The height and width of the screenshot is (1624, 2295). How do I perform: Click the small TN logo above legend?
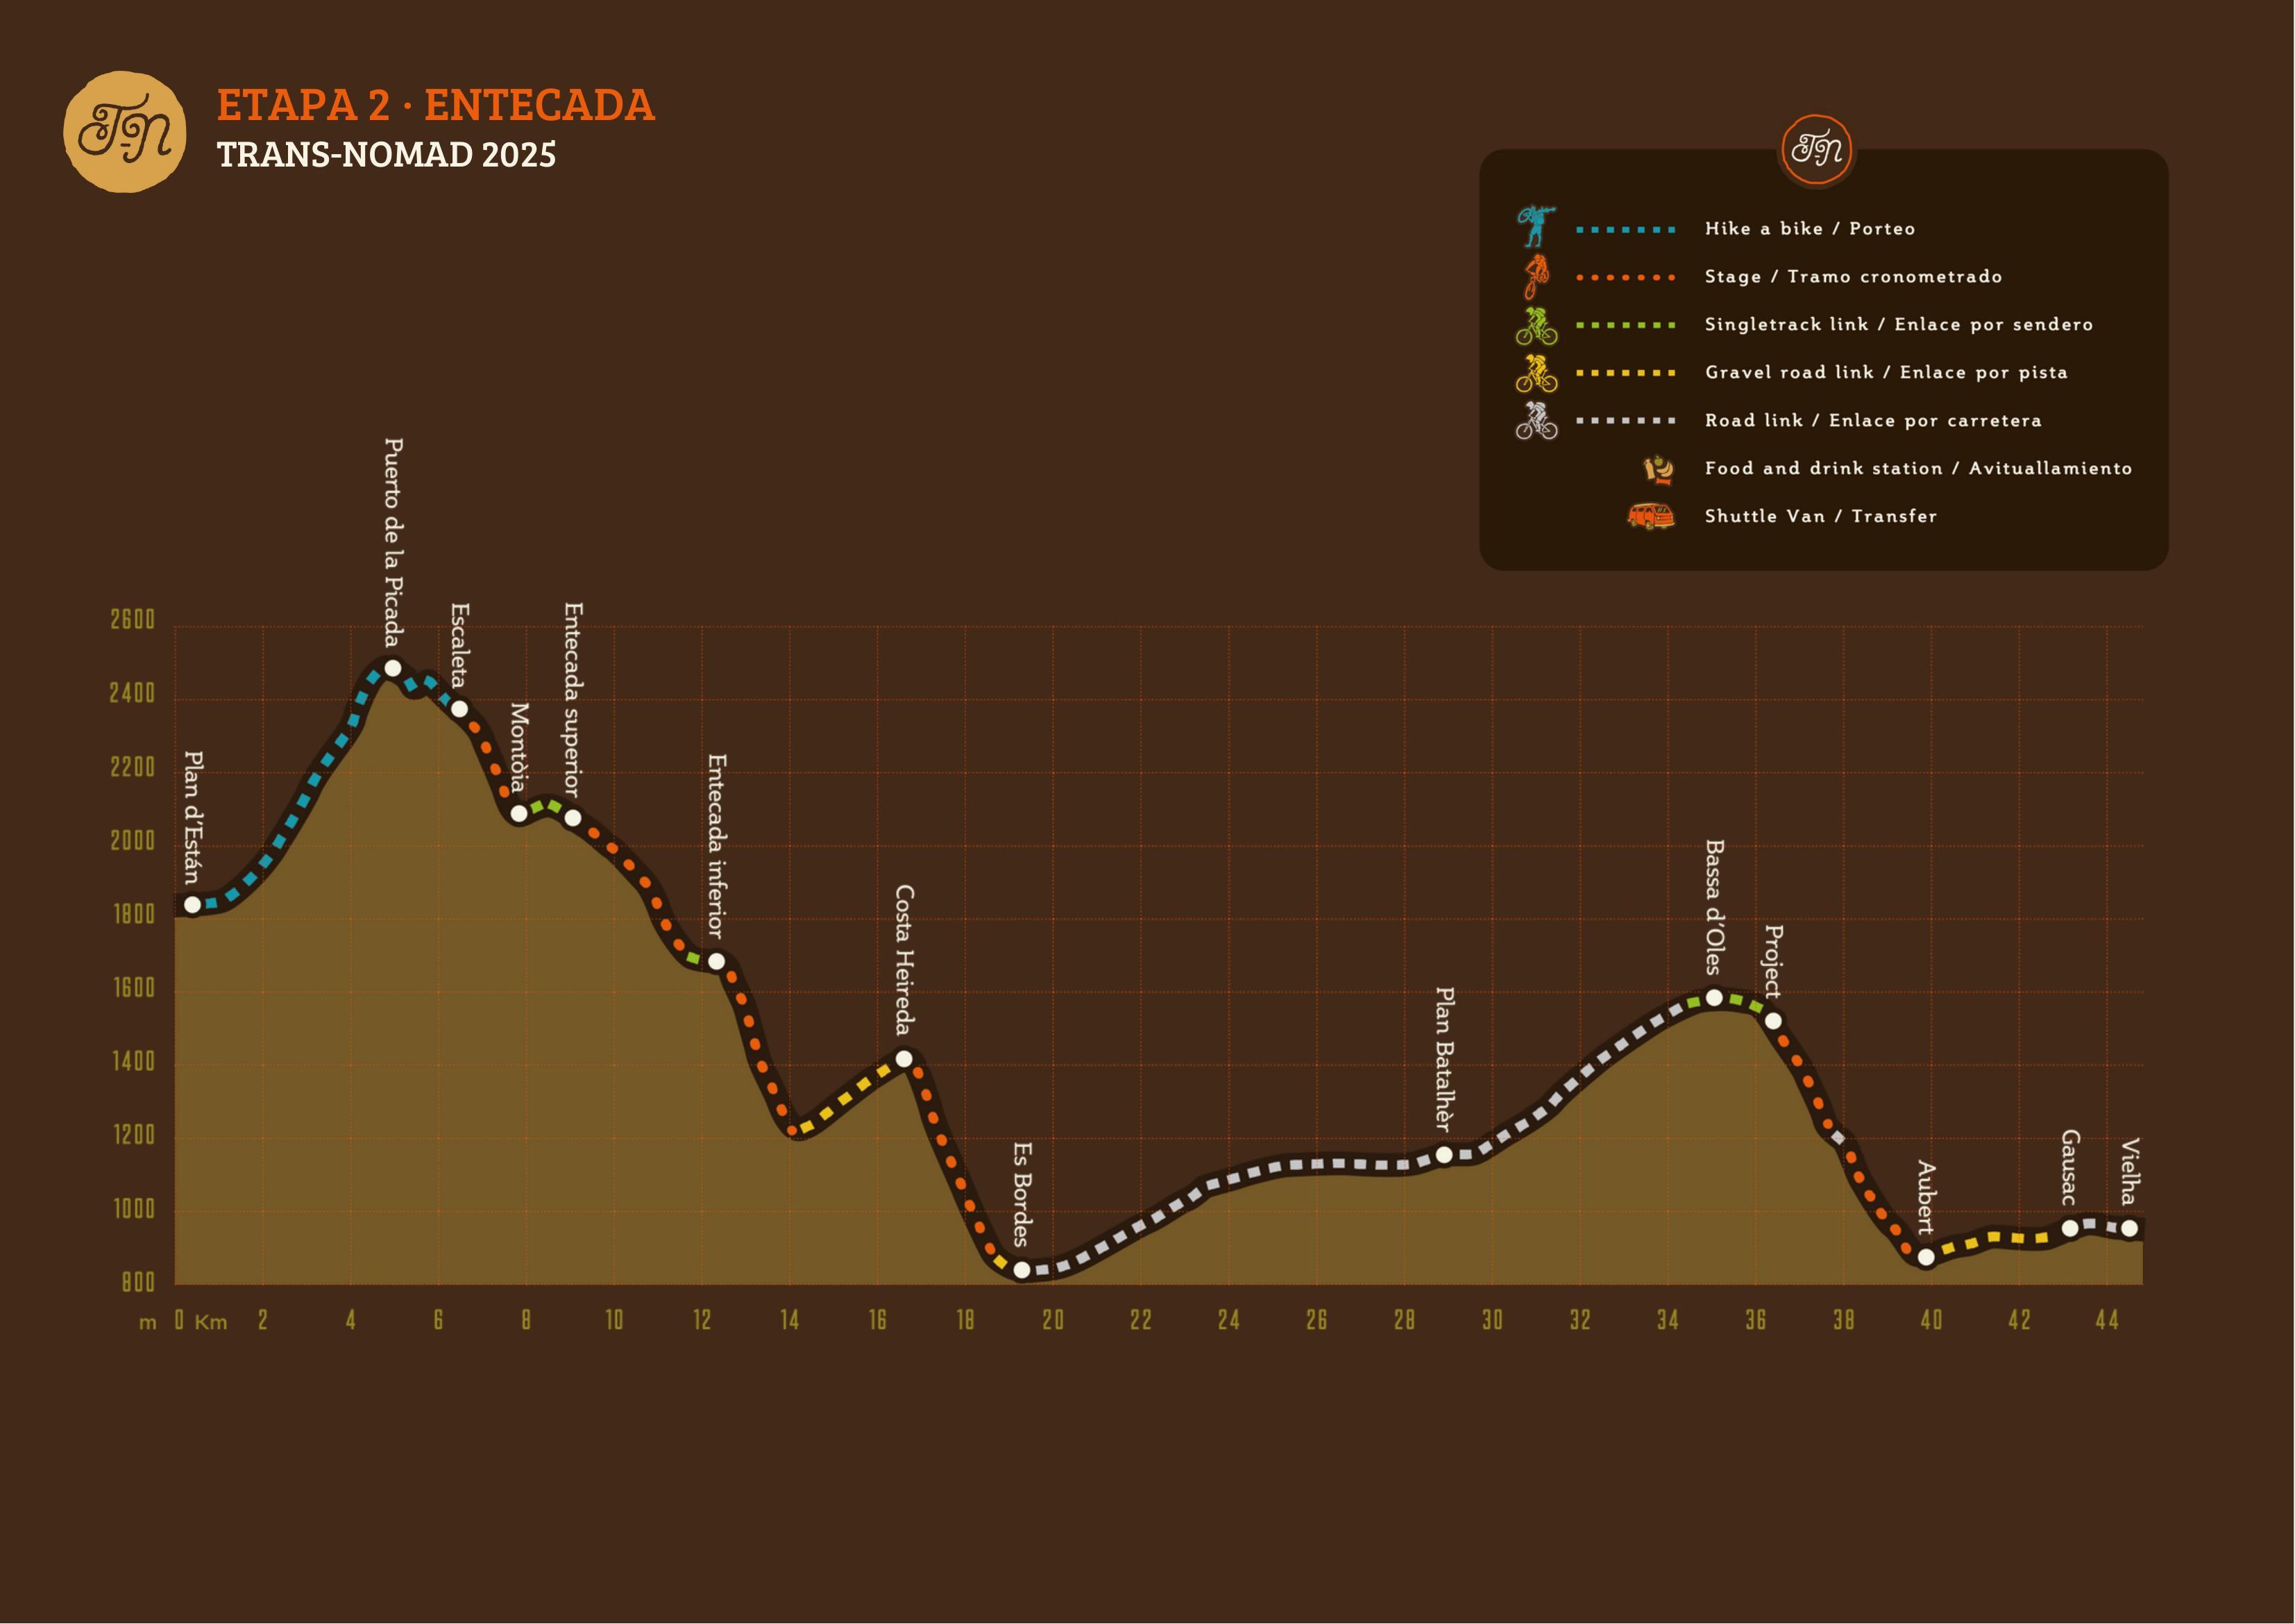1816,150
